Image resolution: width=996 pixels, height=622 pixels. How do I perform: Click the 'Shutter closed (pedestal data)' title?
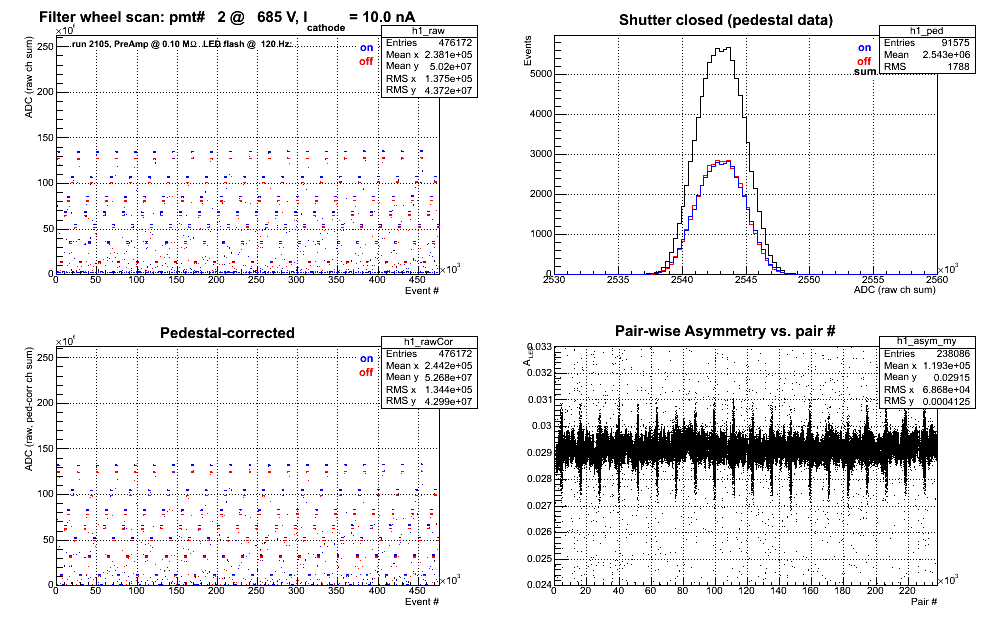[725, 20]
